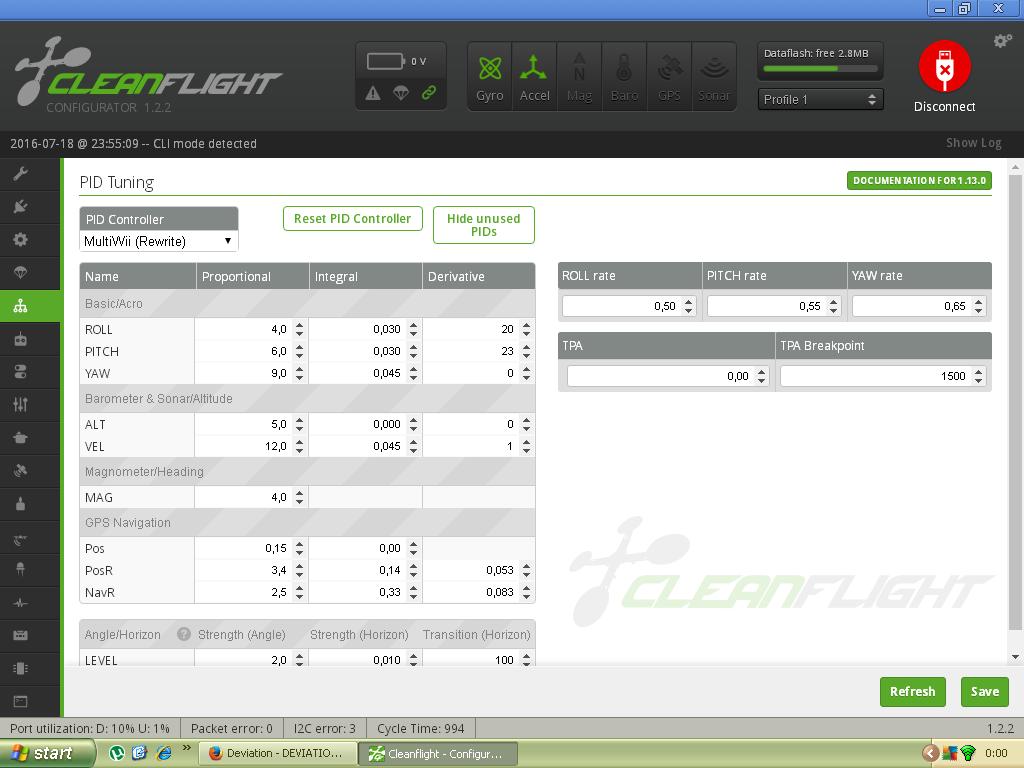
Task: Click the page vertical scrollbar
Action: pyautogui.click(x=1015, y=402)
